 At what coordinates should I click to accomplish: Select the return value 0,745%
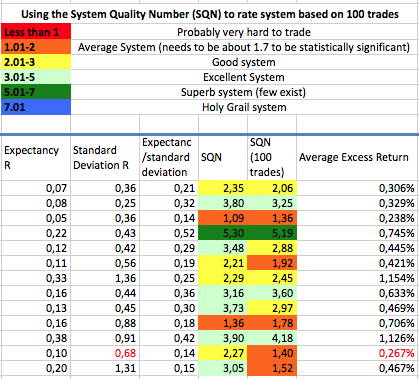357,233
